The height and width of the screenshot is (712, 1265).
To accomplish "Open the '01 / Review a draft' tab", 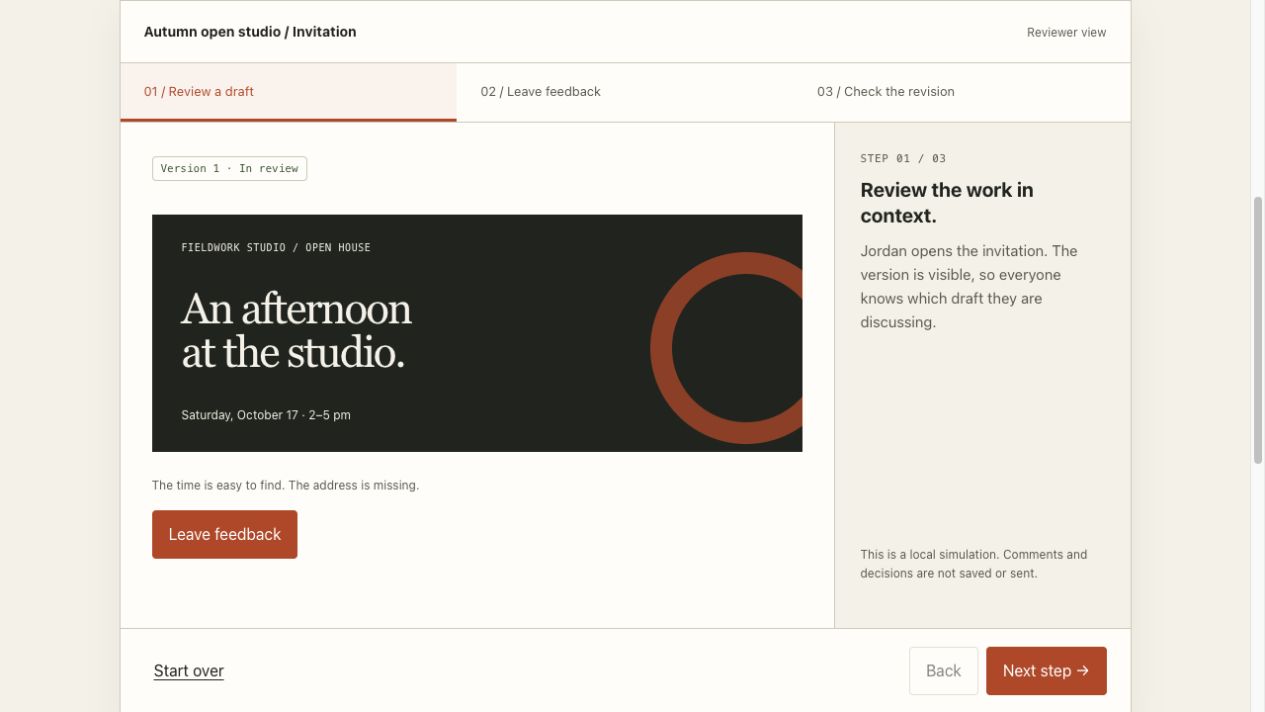I will pos(288,92).
